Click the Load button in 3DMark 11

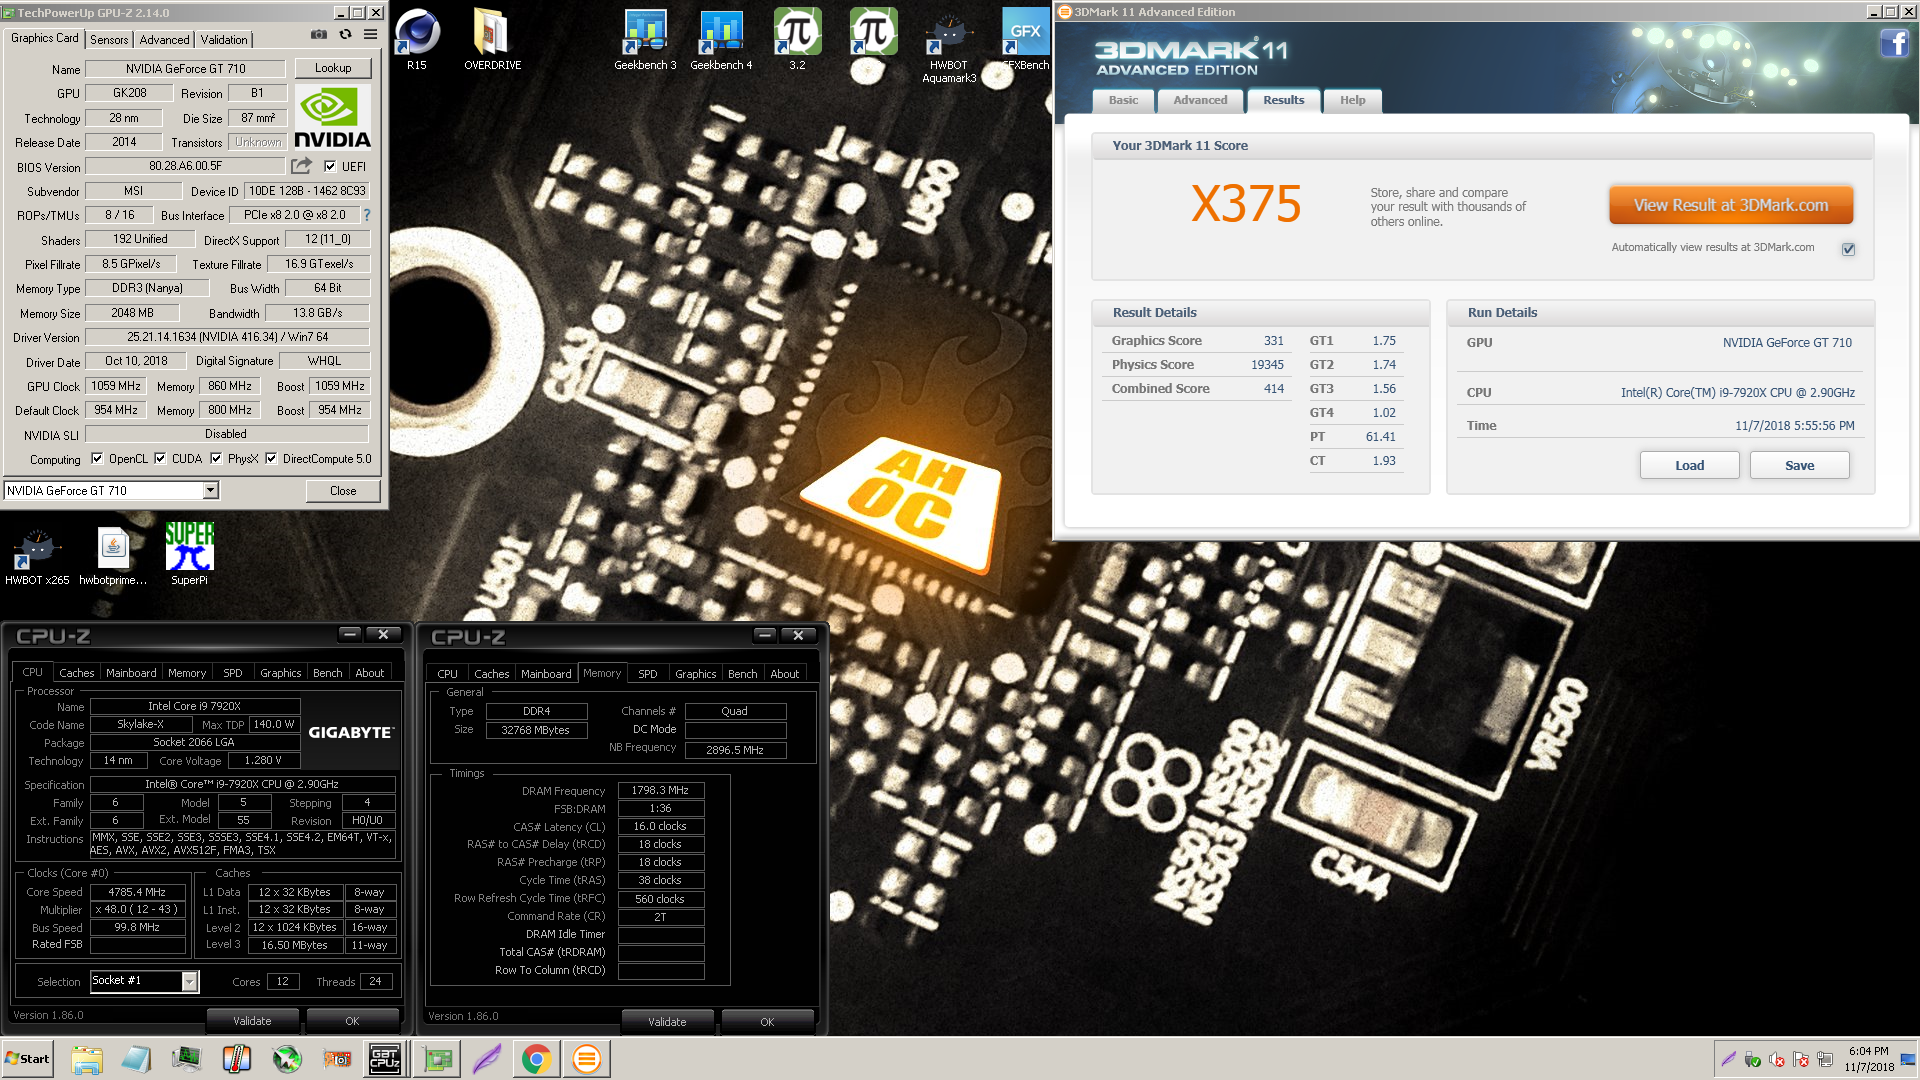pyautogui.click(x=1689, y=465)
